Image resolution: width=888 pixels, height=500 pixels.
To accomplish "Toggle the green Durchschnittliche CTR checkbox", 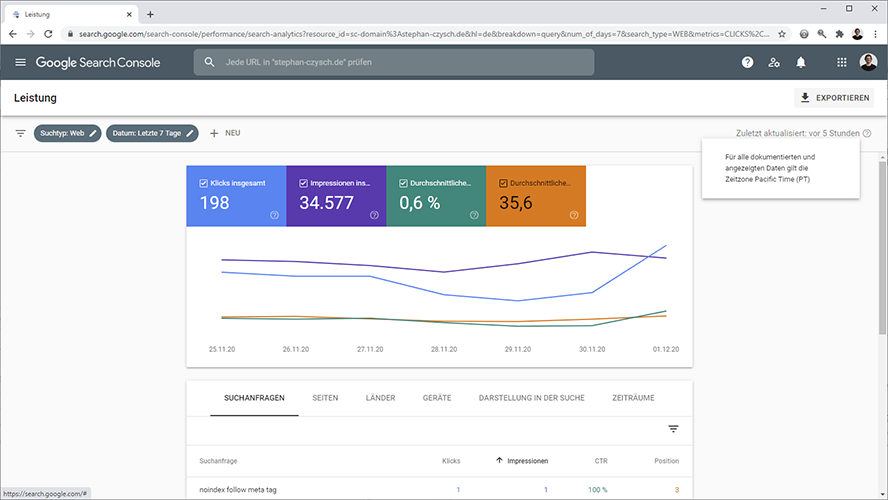I will tap(403, 183).
